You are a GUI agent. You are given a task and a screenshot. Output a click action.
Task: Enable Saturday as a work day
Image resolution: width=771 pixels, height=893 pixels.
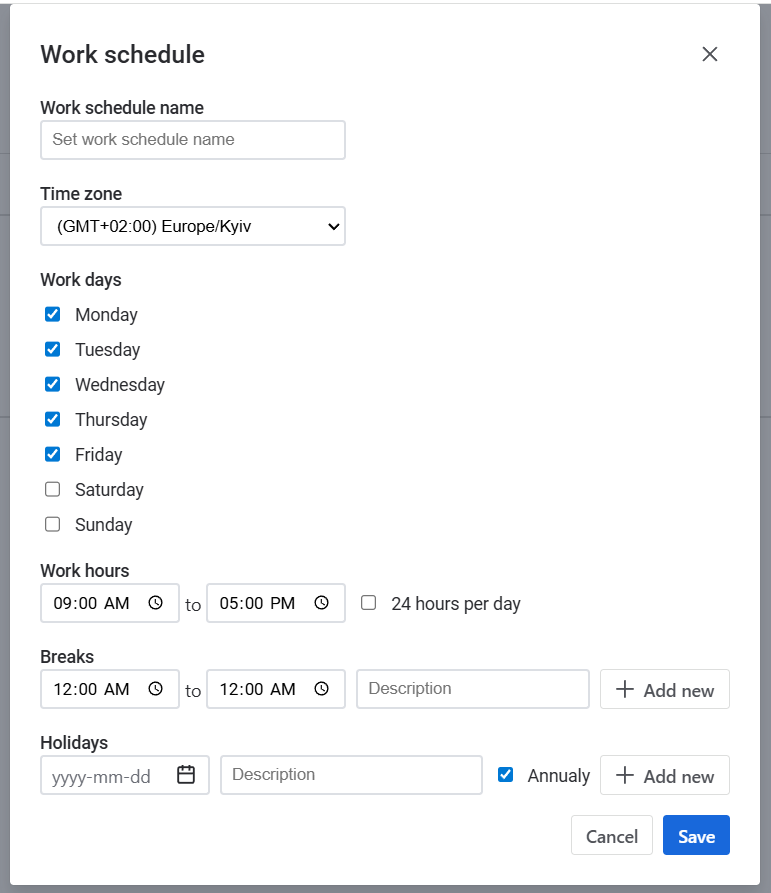tap(53, 489)
